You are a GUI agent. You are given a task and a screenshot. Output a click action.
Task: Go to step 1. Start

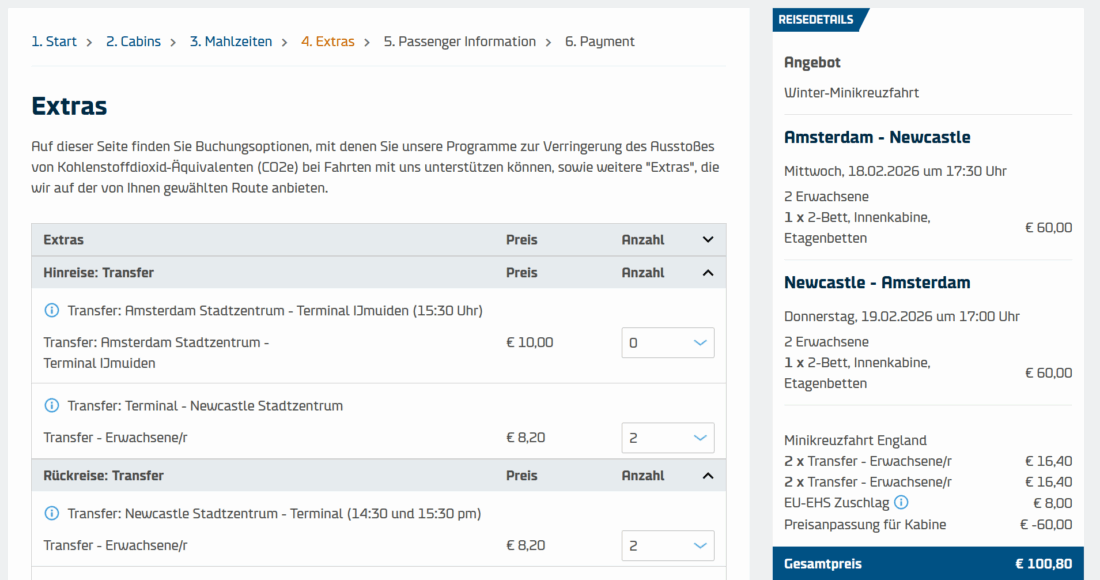tap(54, 42)
